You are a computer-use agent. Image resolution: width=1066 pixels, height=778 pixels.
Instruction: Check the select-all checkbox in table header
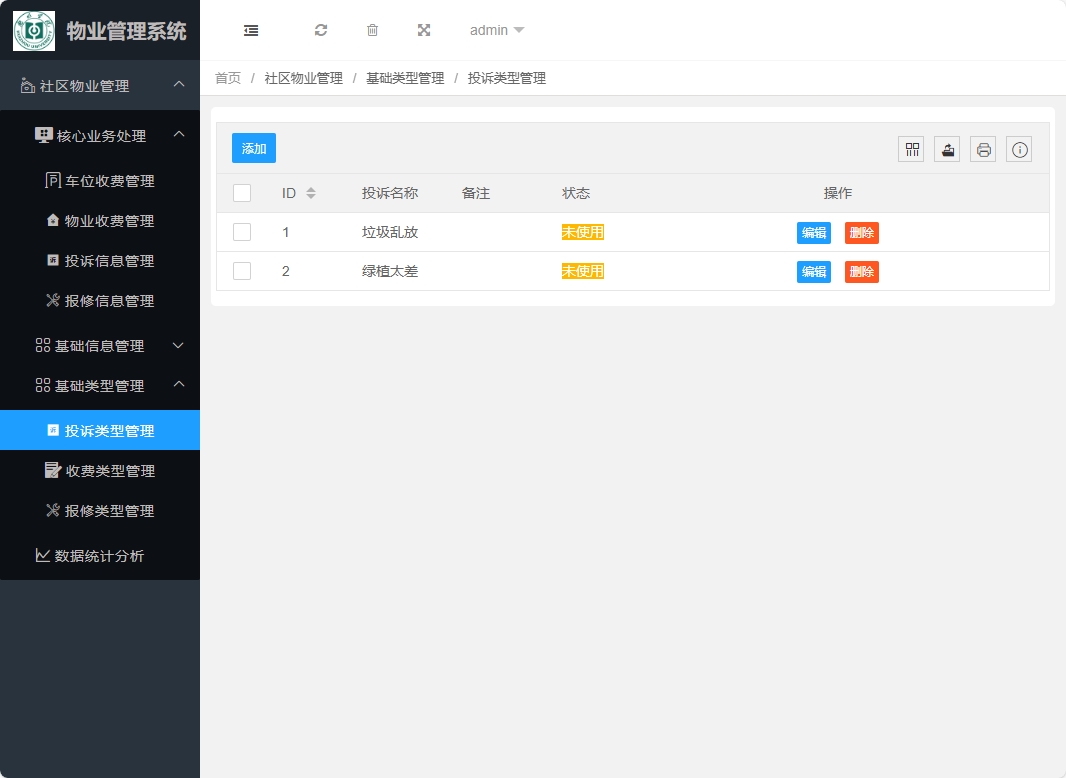click(x=241, y=192)
